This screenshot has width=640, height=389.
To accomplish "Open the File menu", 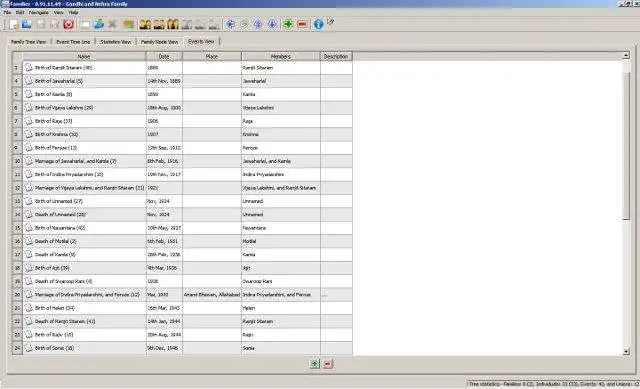I will click(x=7, y=13).
